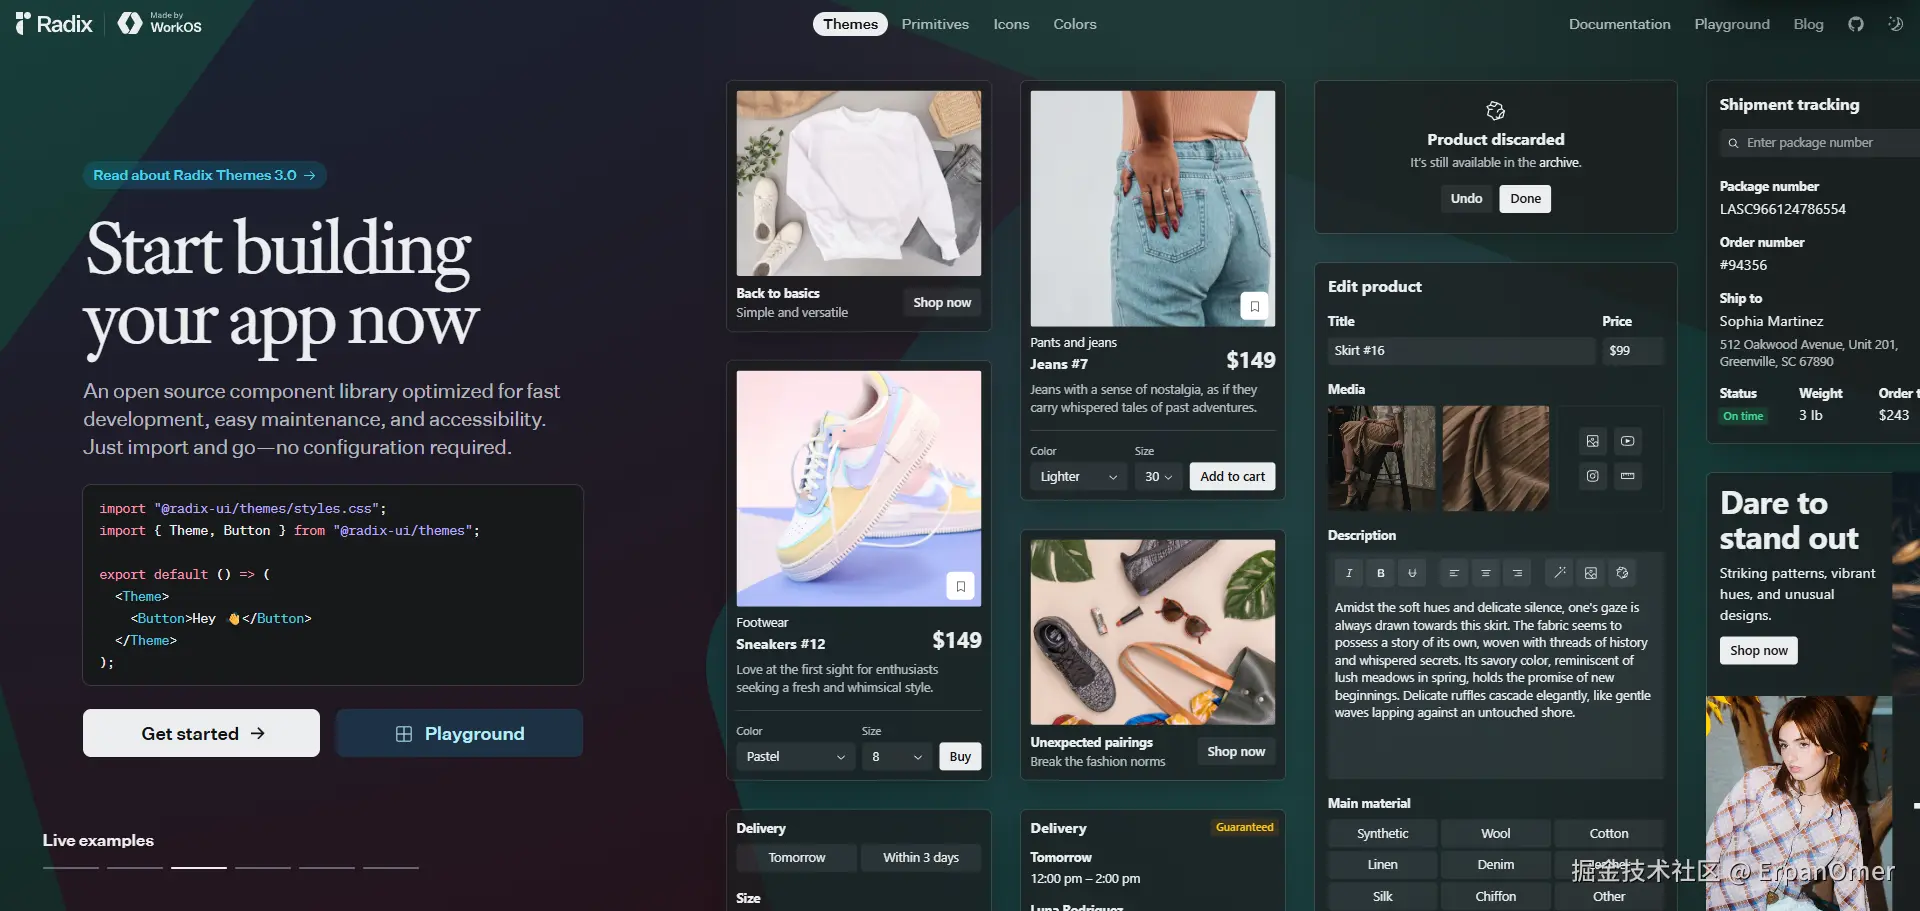The width and height of the screenshot is (1920, 911).
Task: Open the GitHub repository icon in header
Action: 1856,24
